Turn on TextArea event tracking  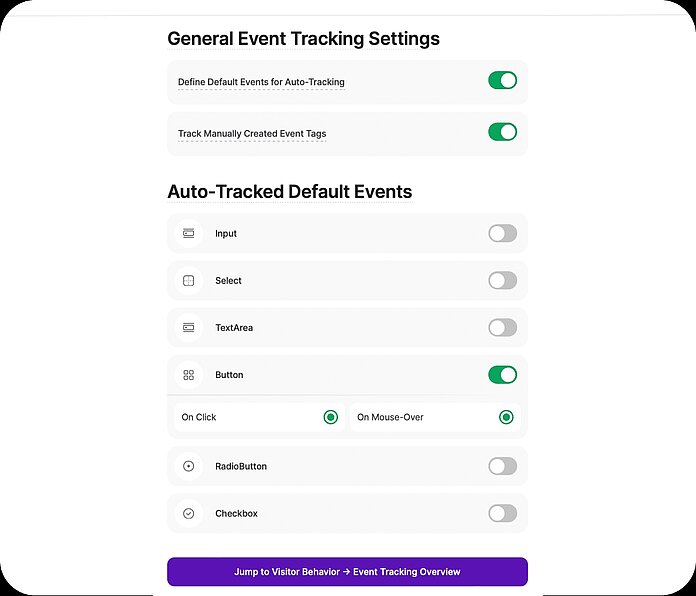pos(502,328)
